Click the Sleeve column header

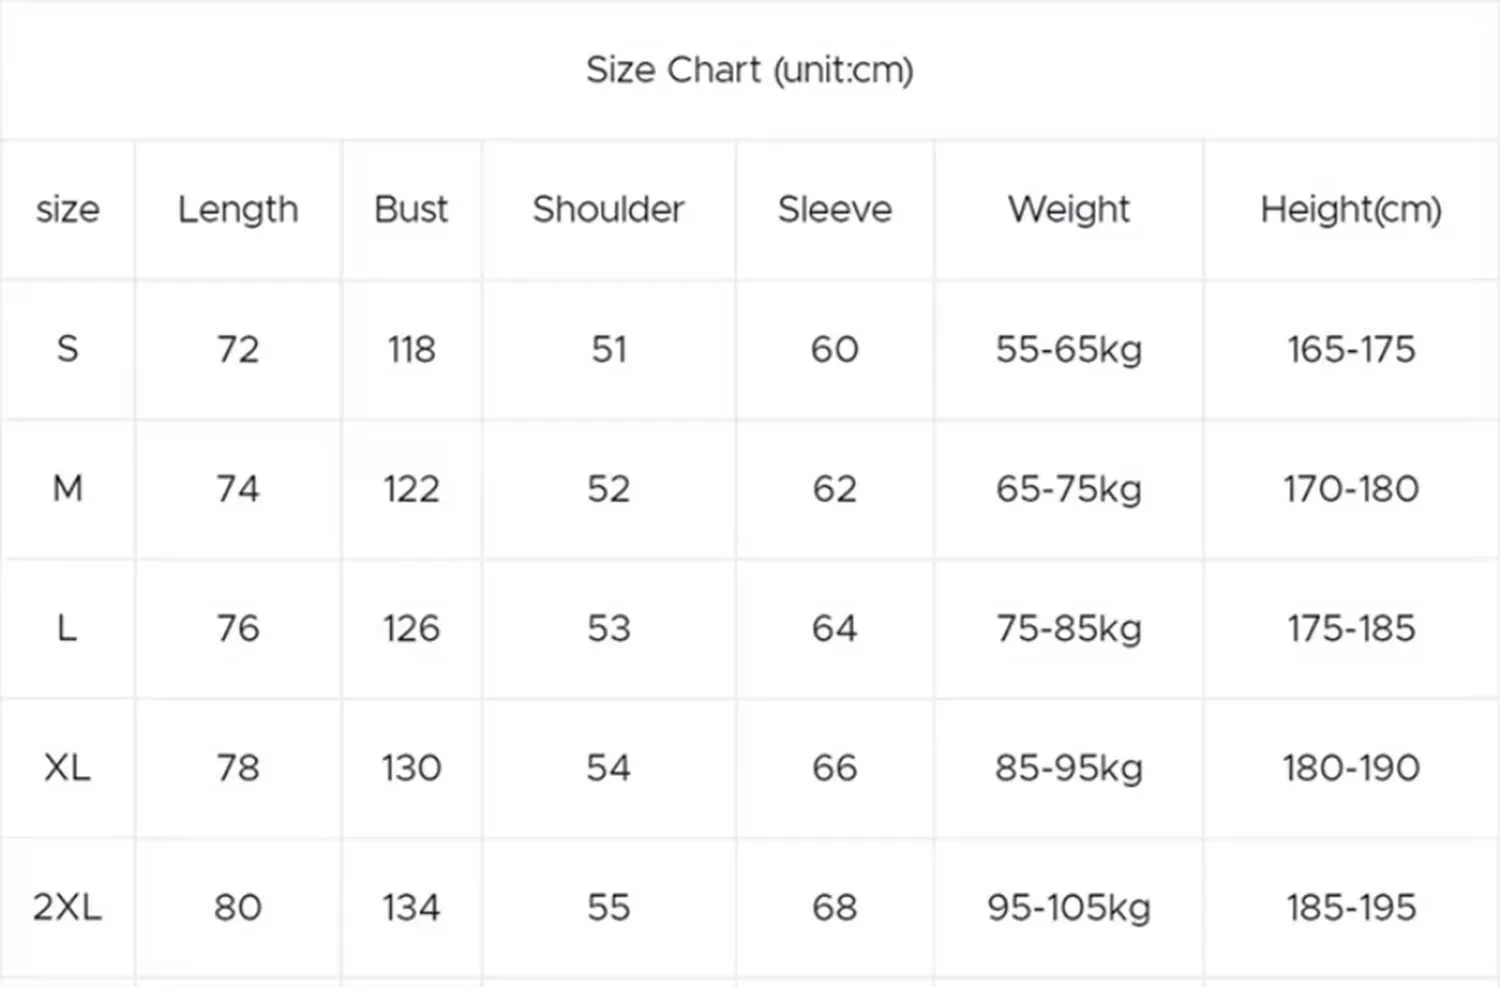pyautogui.click(x=834, y=209)
